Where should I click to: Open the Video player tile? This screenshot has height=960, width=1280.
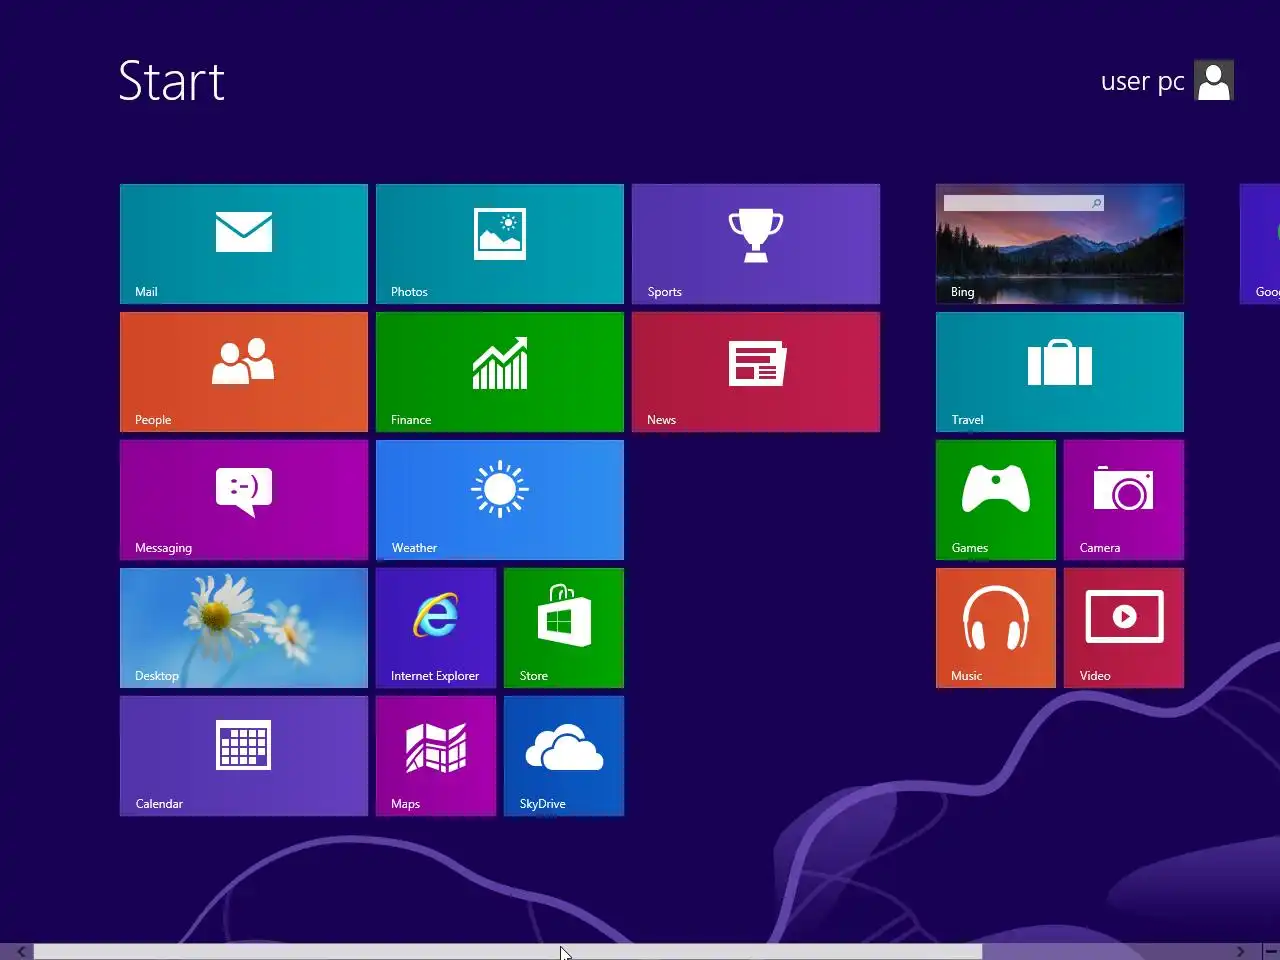1124,628
